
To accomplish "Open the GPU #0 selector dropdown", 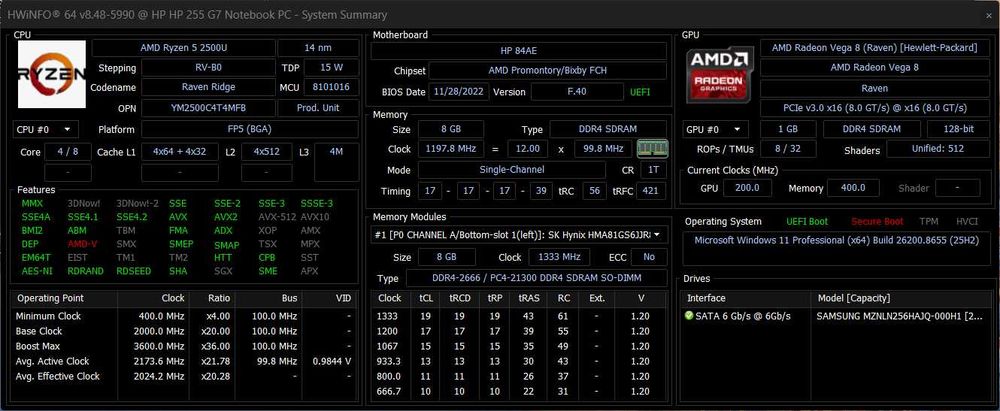I will coord(714,129).
